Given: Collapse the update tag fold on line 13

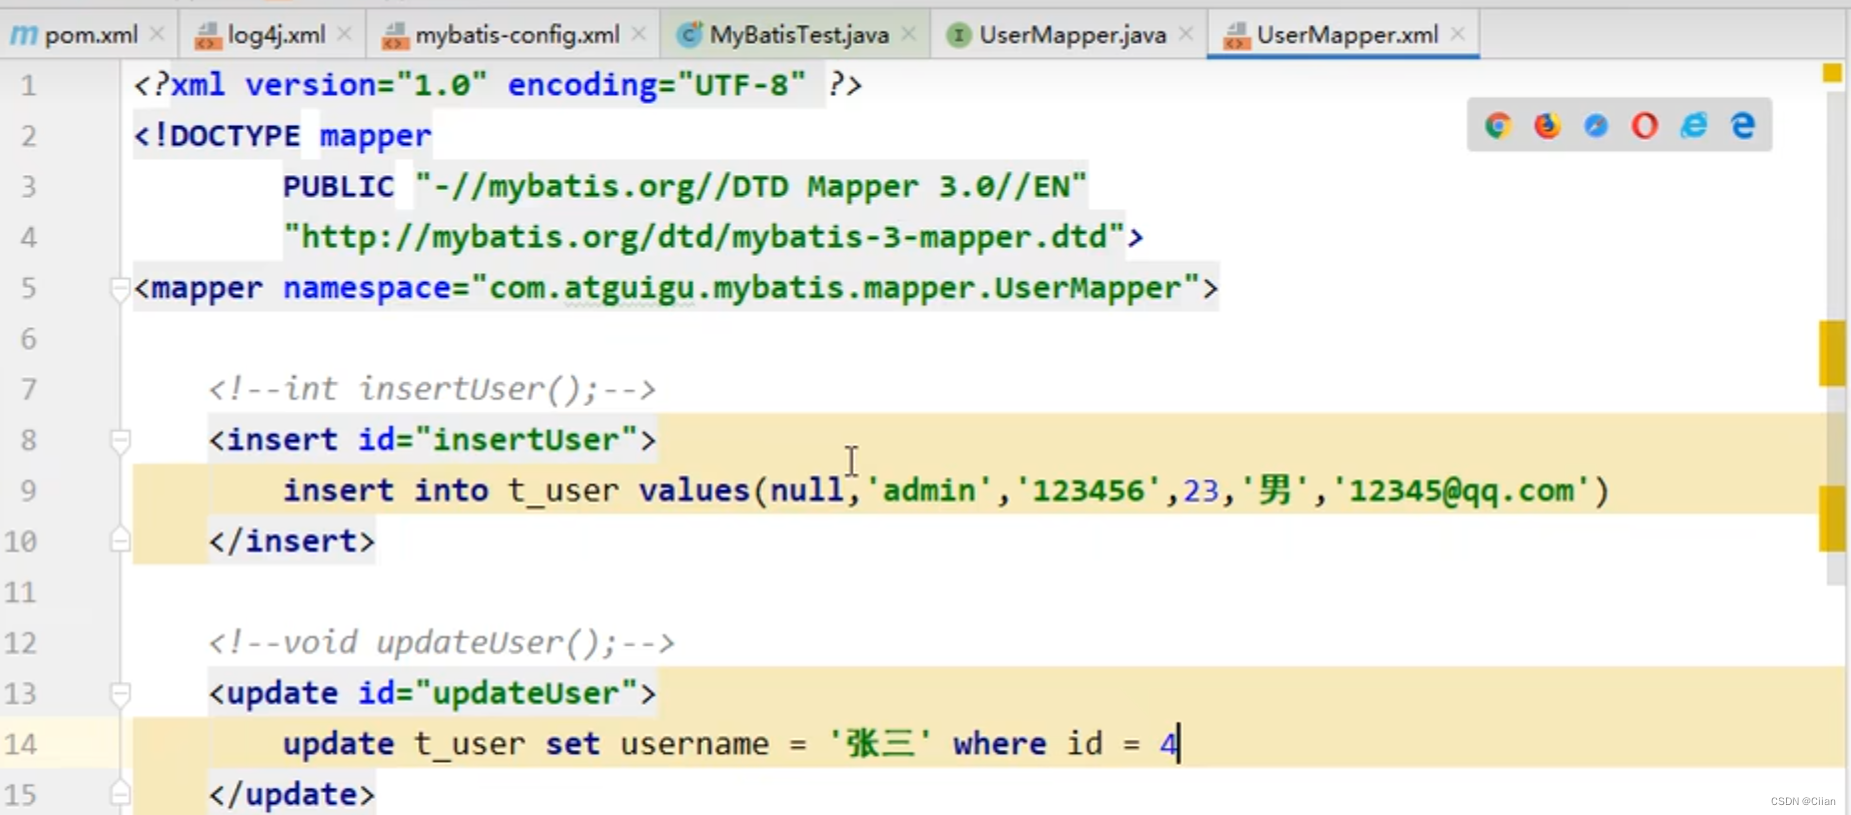Looking at the screenshot, I should coord(120,694).
